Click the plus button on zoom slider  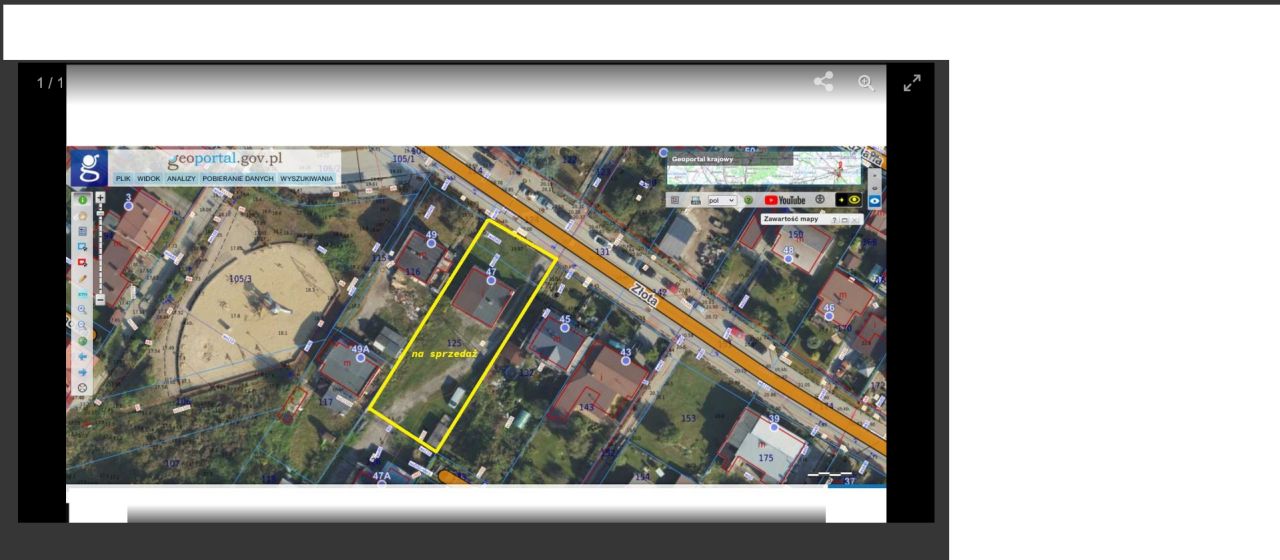[x=100, y=198]
